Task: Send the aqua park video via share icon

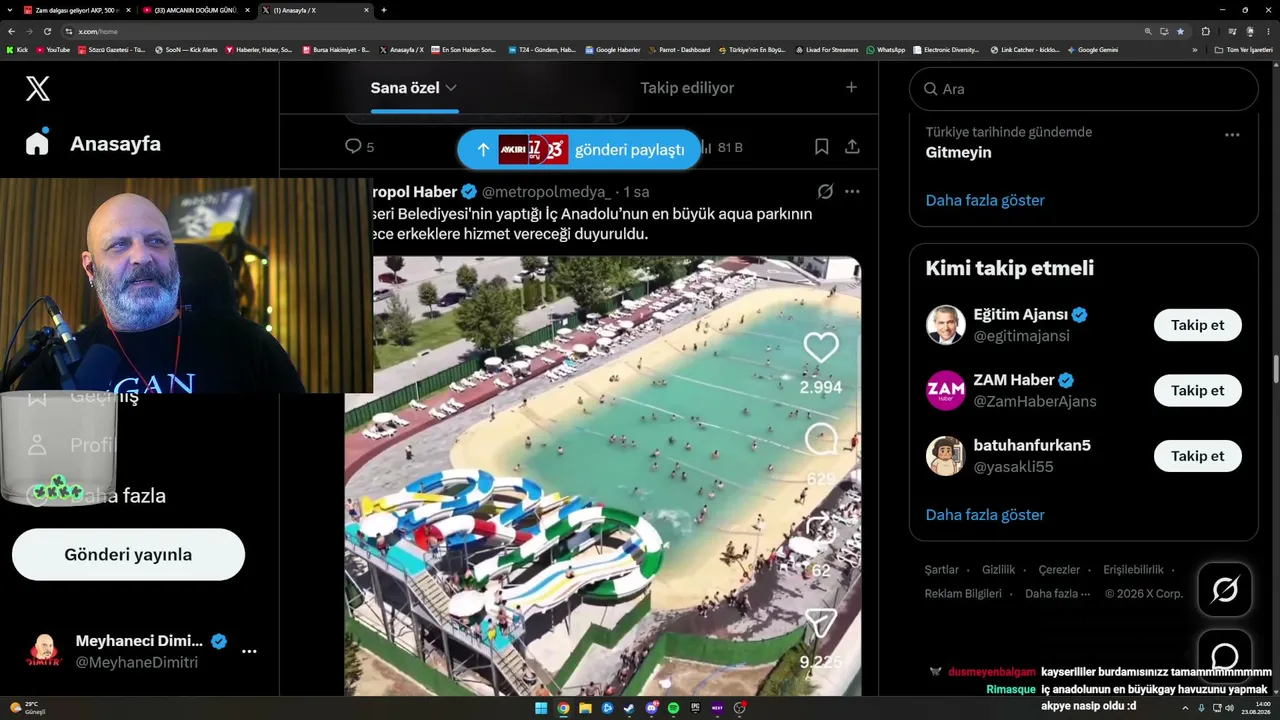Action: (821, 623)
